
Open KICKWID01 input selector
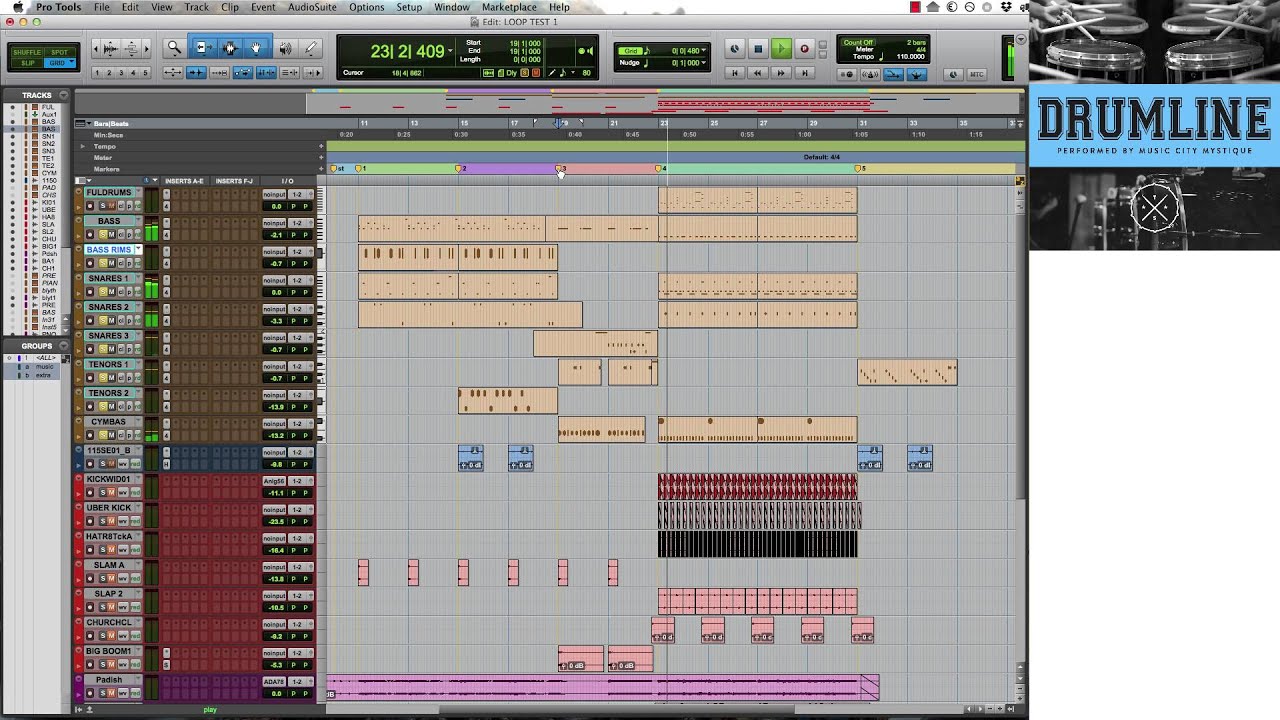coord(274,481)
